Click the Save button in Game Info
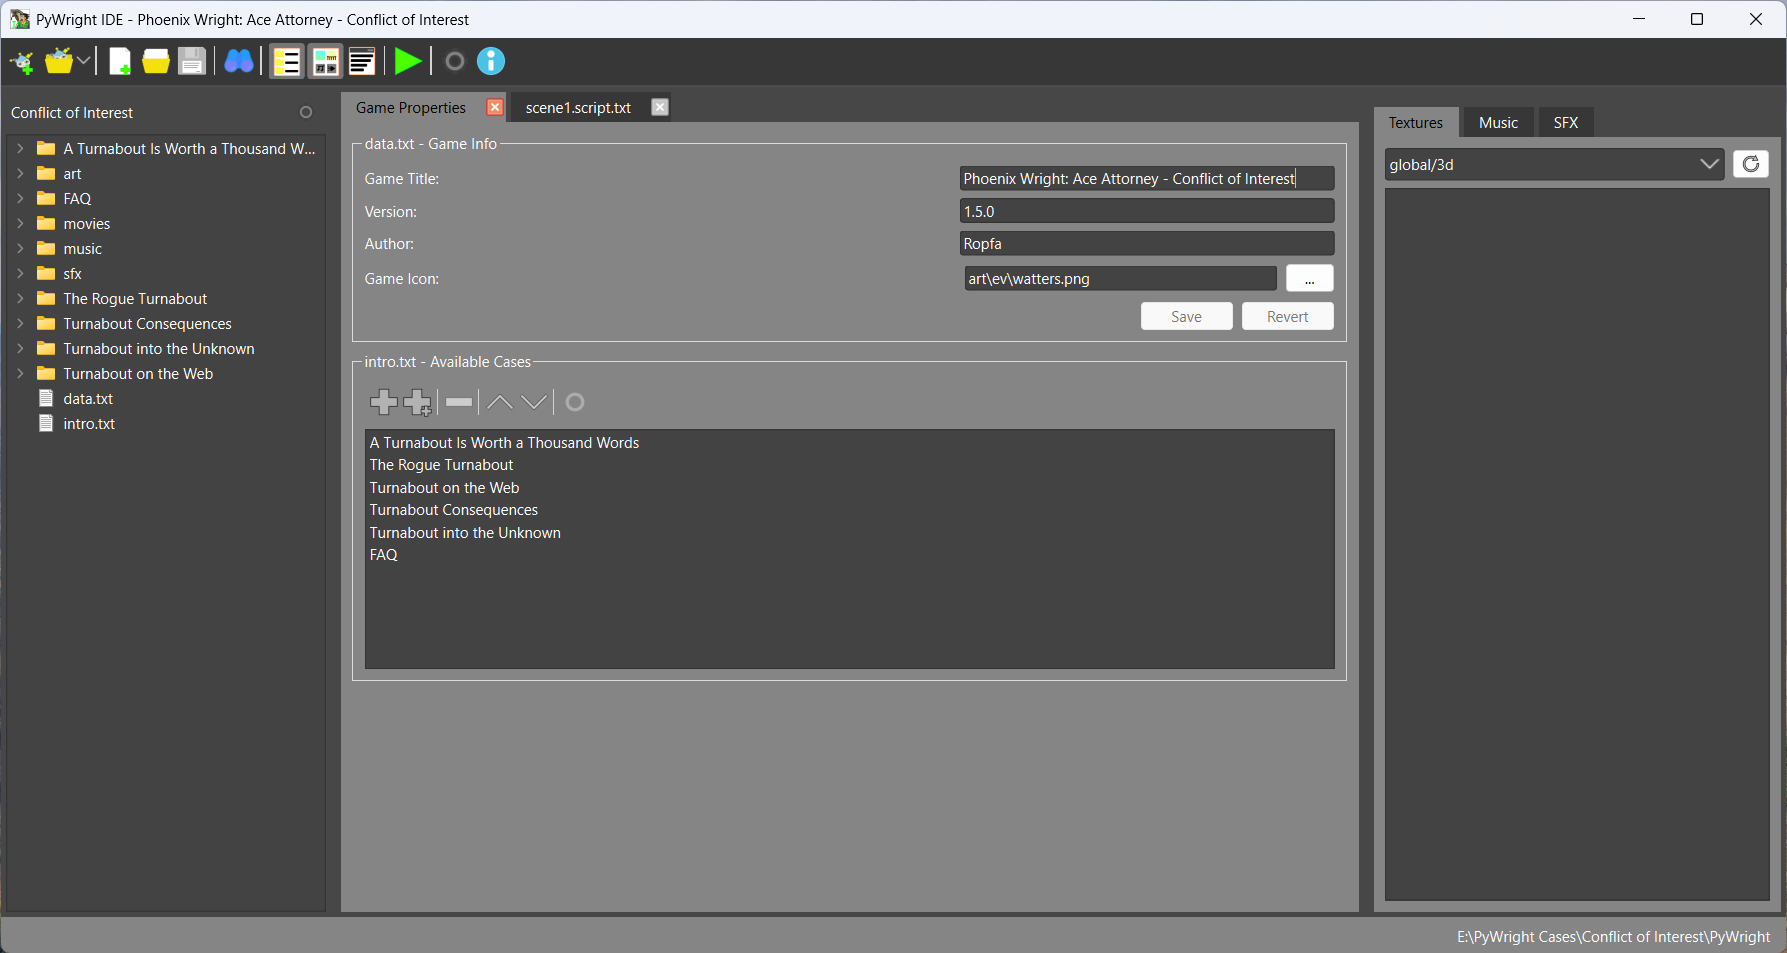 (1187, 316)
